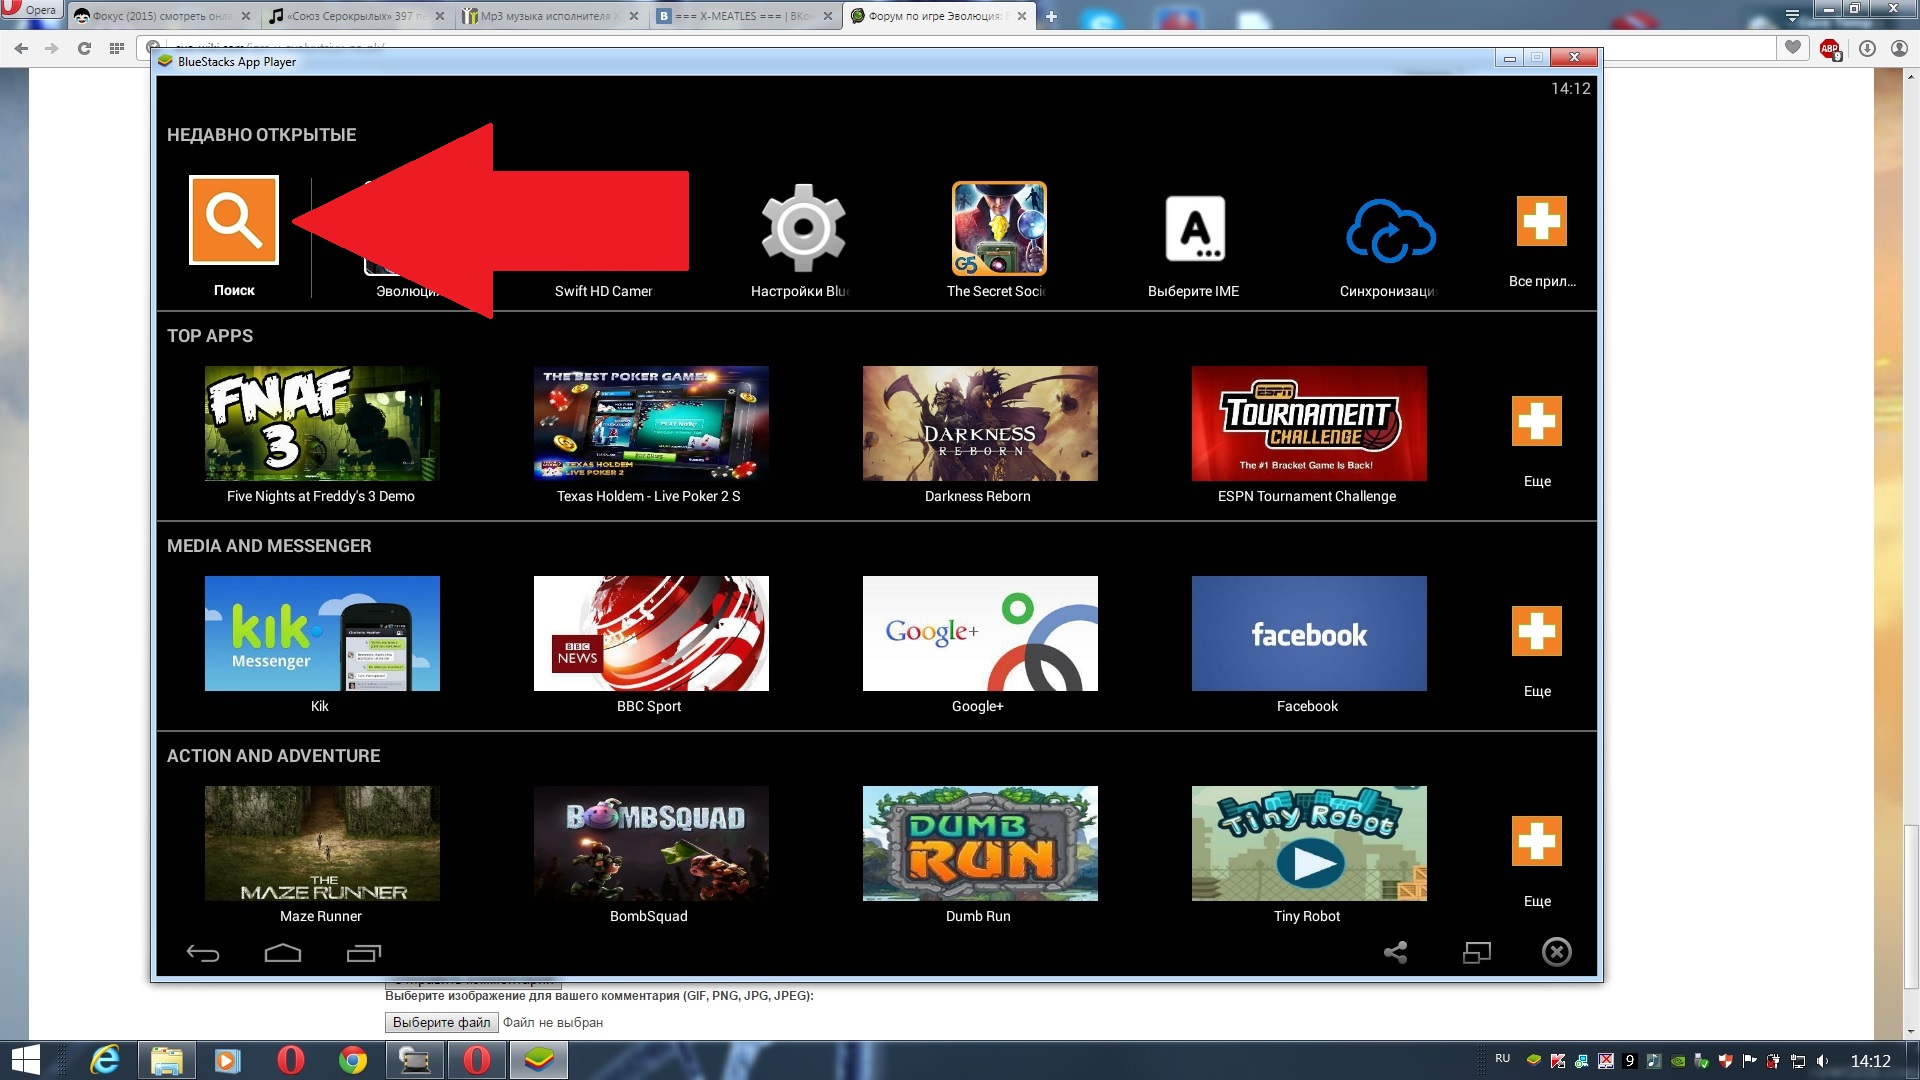Click the share icon in bottom bar
1920x1080 pixels.
tap(1395, 953)
